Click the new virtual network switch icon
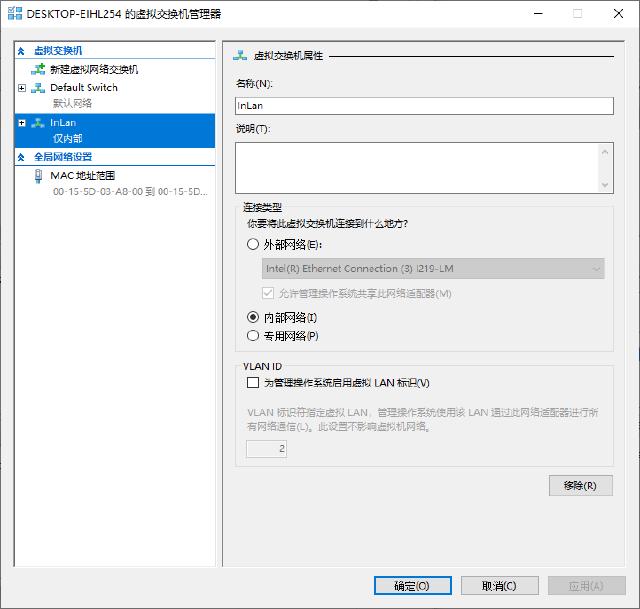The width and height of the screenshot is (640, 609). (38, 69)
